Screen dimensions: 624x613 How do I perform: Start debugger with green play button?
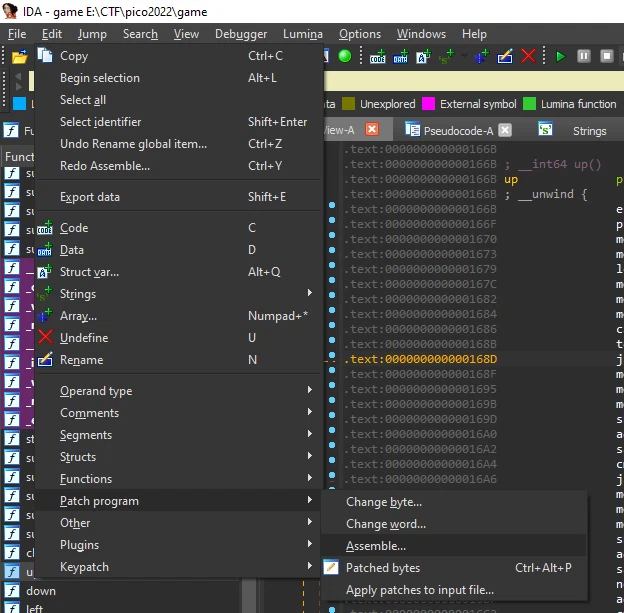[560, 57]
